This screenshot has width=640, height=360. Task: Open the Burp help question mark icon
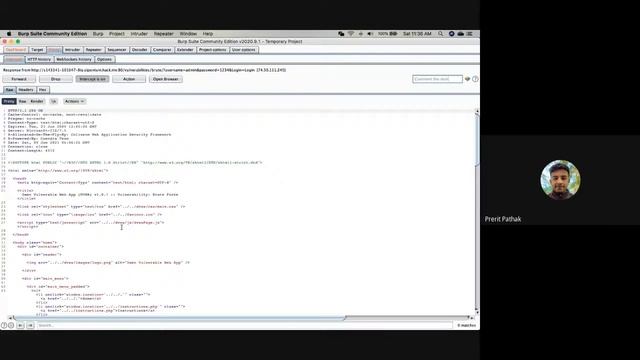point(475,79)
